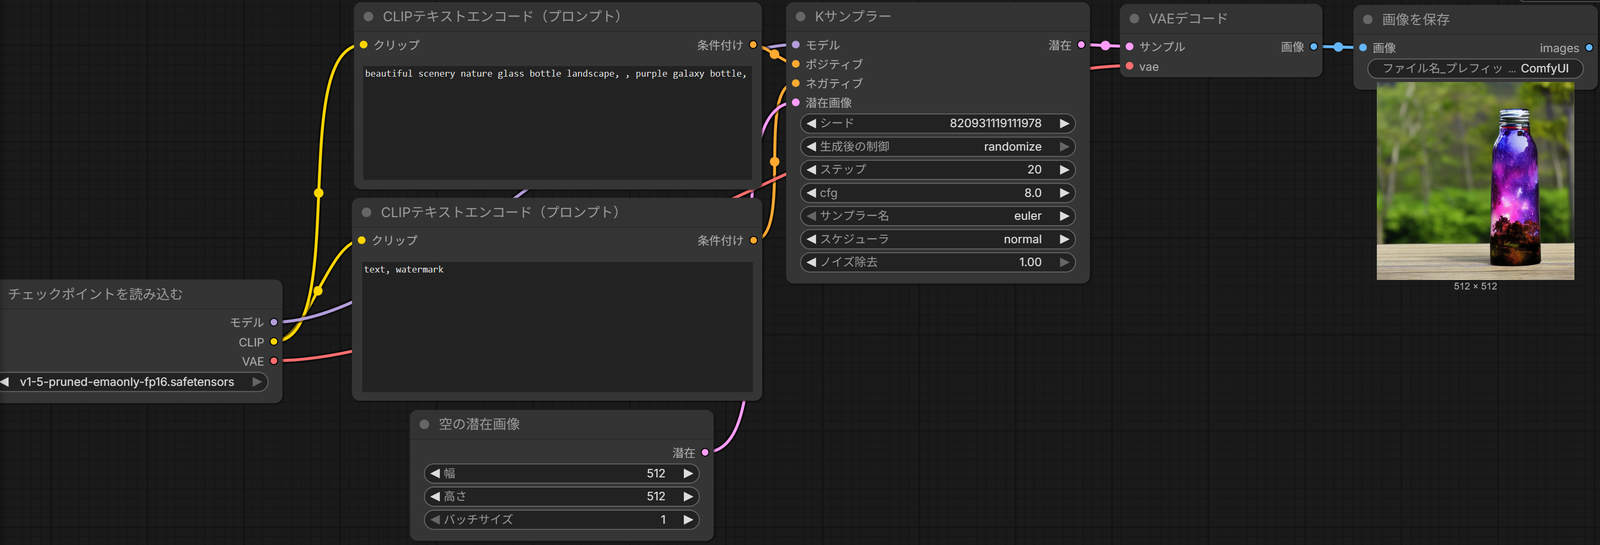
Task: Select the チェックポイントを読み込む node title
Action: click(x=95, y=294)
